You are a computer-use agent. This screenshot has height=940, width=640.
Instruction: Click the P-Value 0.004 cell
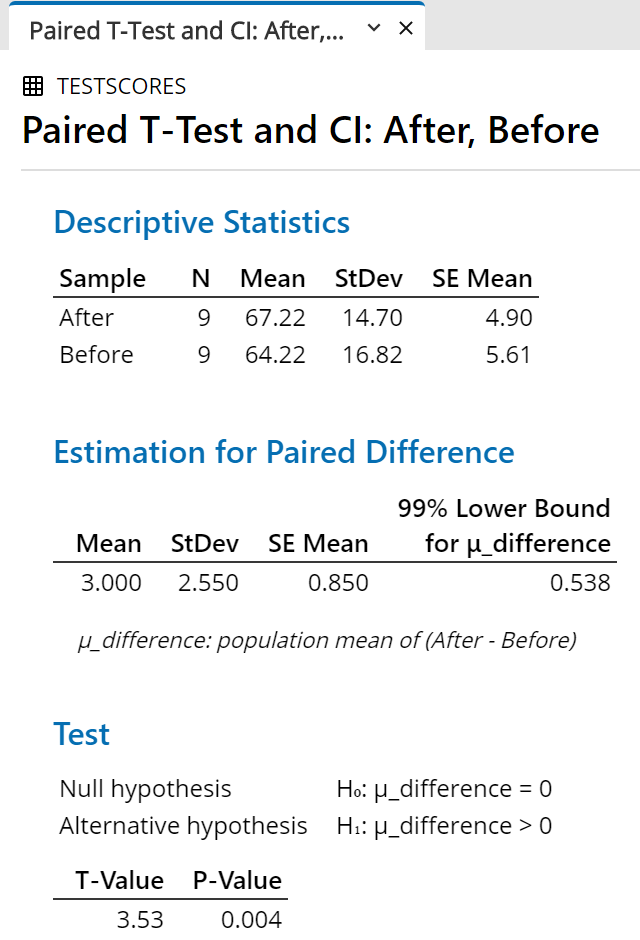pos(251,920)
